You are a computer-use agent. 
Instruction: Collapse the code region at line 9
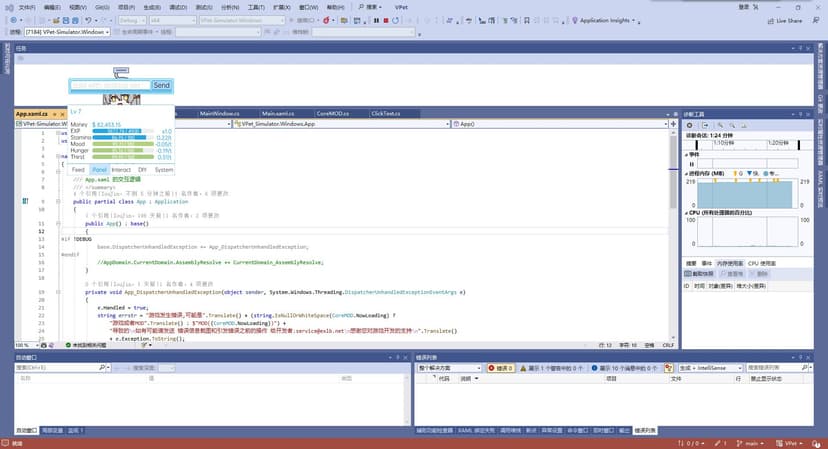(x=58, y=201)
